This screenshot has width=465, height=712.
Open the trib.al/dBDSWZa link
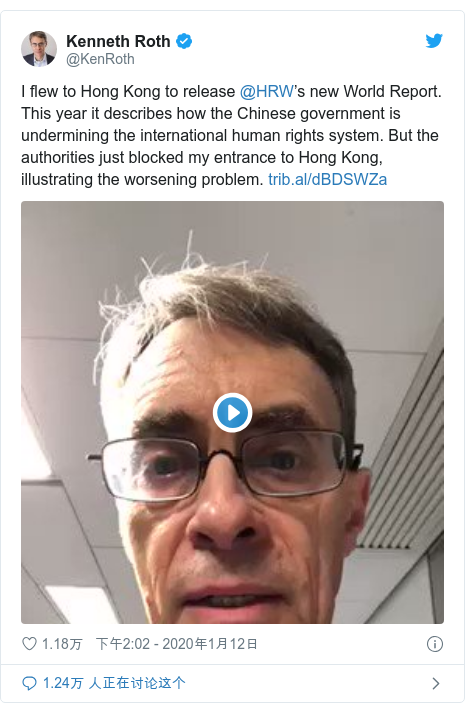click(x=327, y=179)
